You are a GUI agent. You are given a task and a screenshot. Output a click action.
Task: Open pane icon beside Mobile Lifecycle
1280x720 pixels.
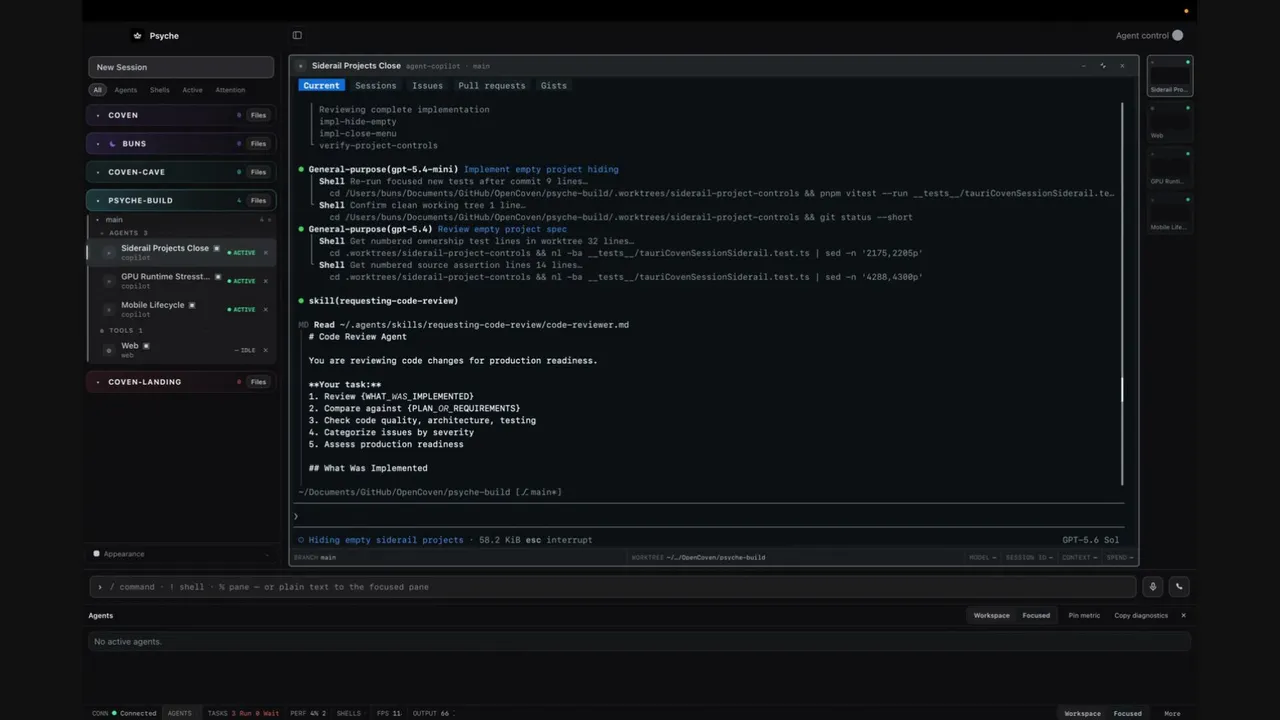[192, 305]
